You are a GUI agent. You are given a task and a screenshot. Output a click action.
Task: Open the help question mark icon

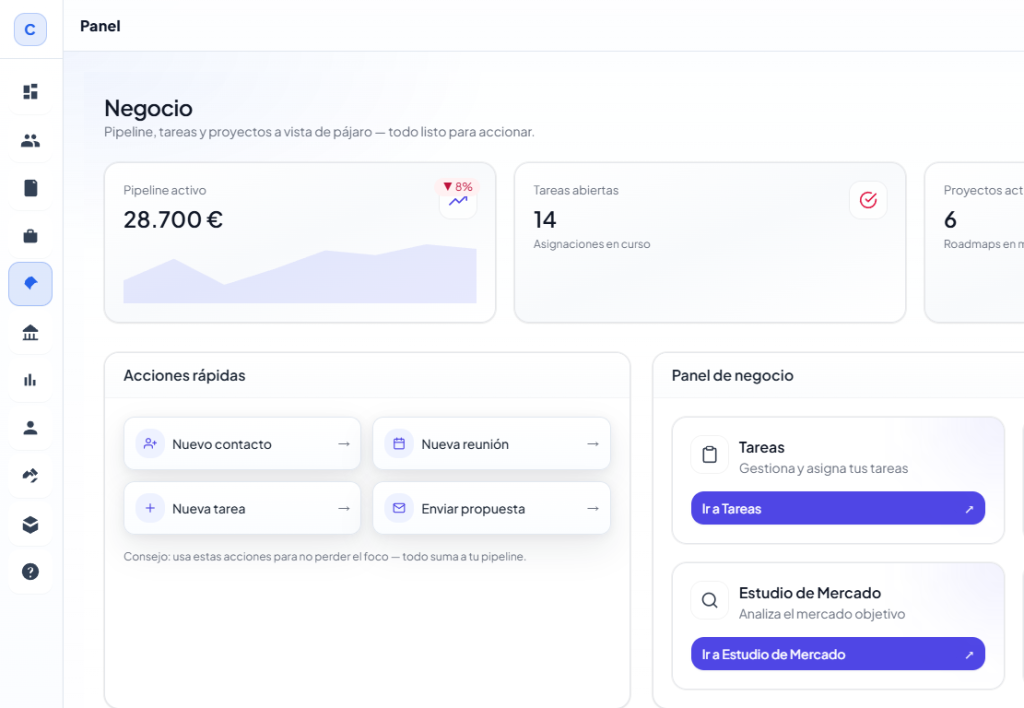(30, 572)
